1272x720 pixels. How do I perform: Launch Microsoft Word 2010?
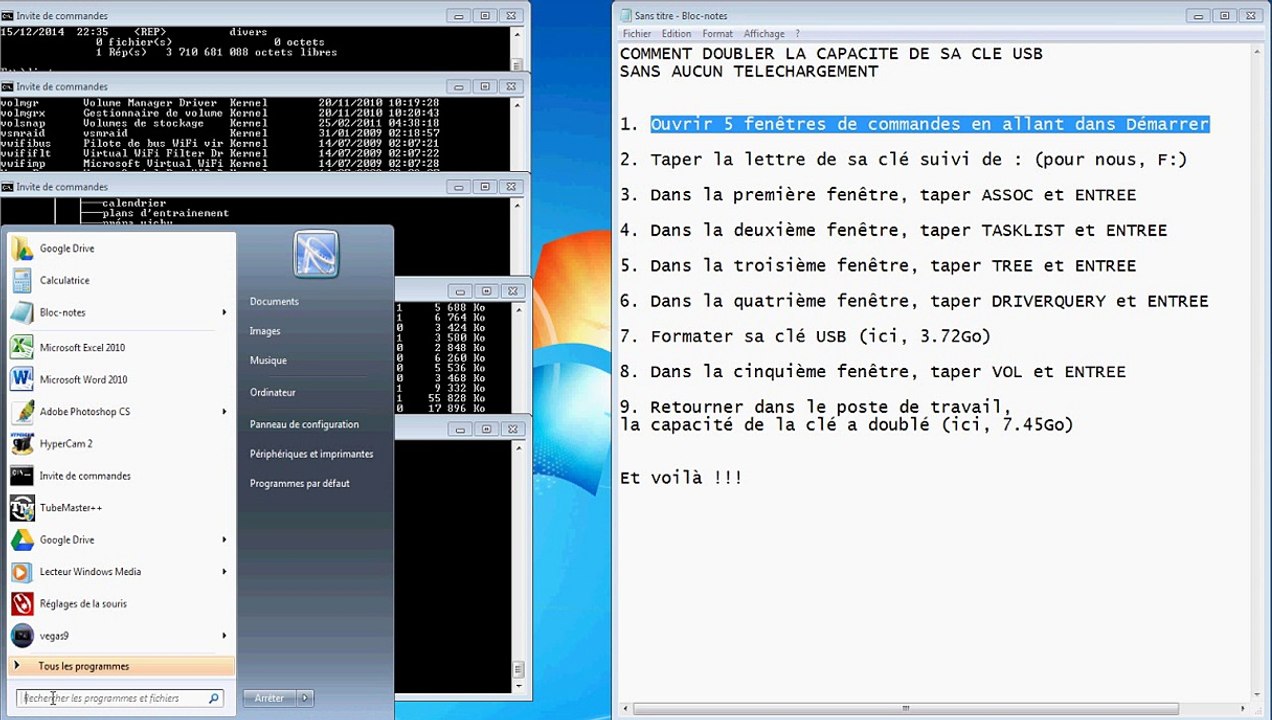click(83, 380)
